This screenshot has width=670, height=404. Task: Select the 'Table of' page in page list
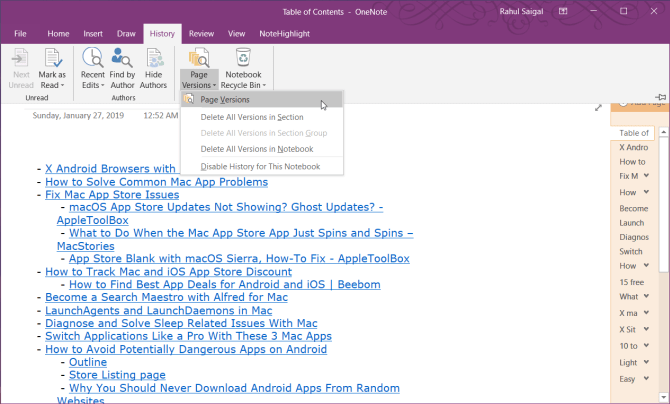[x=634, y=132]
